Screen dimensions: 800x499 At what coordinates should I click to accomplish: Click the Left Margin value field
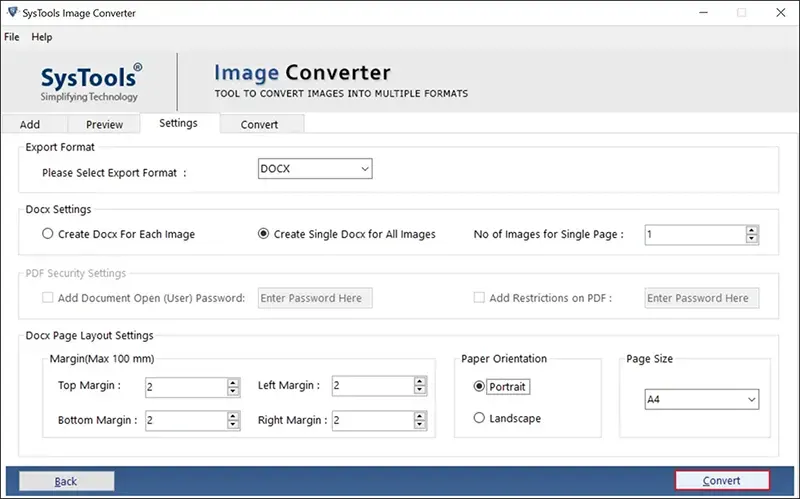372,386
